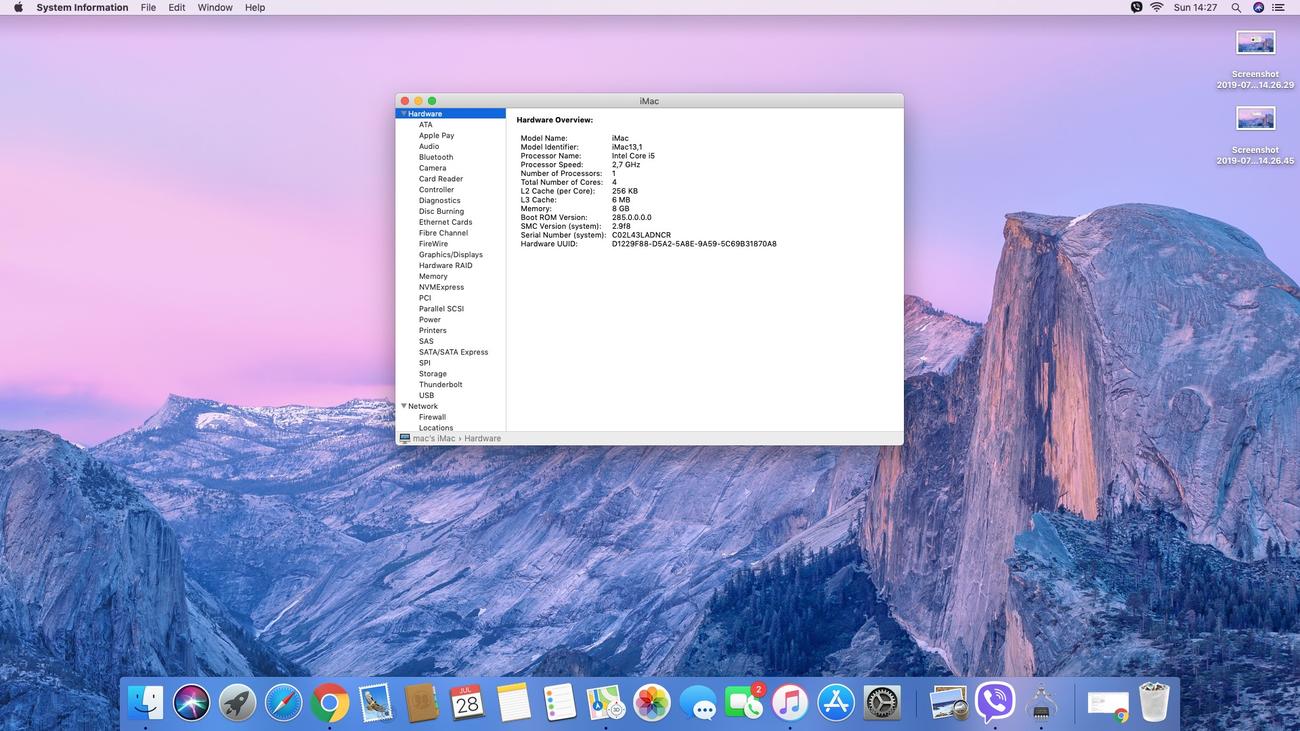Select Memory in the sidebar

pos(433,276)
